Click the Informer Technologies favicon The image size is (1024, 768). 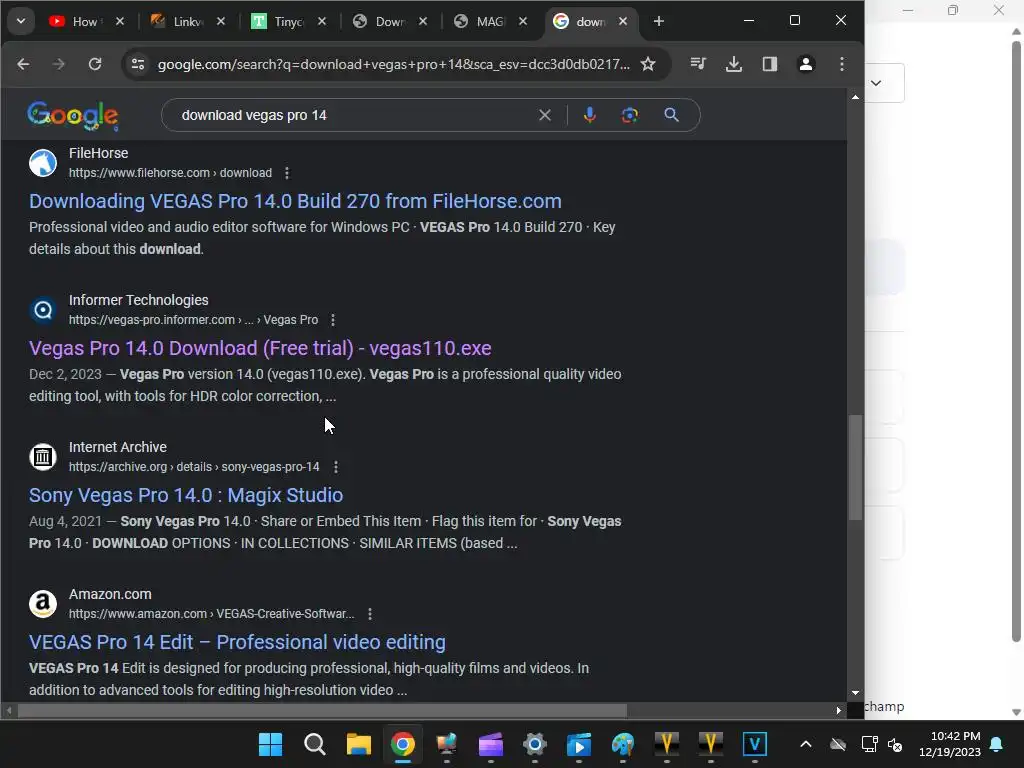43,310
